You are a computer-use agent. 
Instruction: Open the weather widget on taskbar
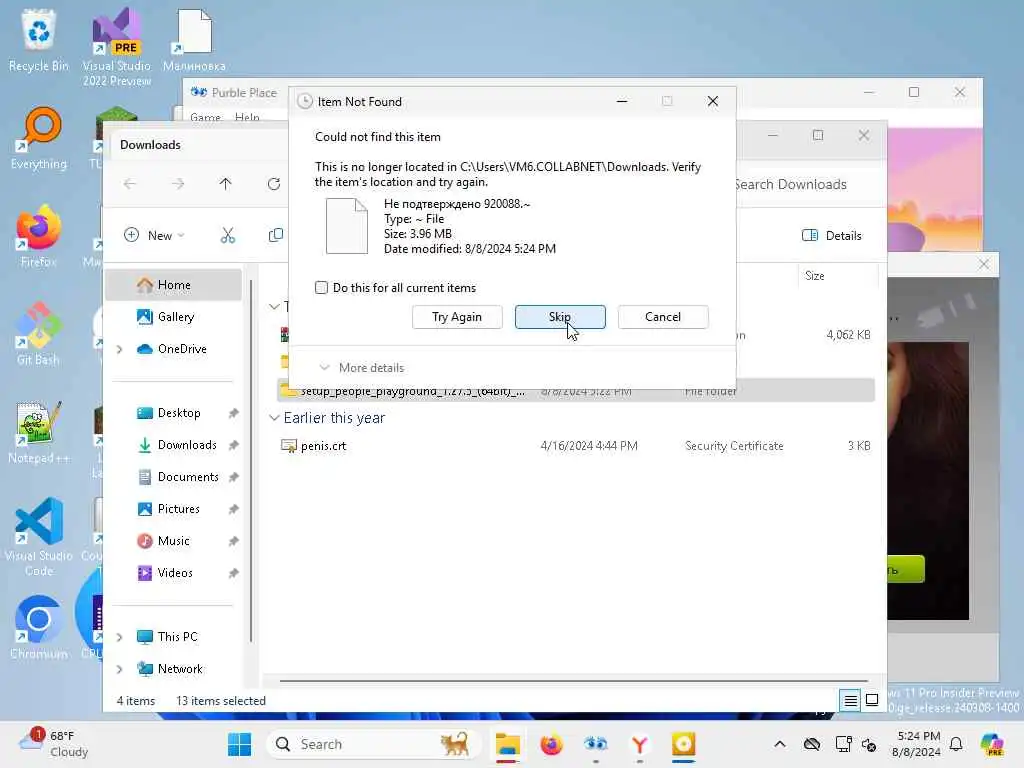coord(54,744)
